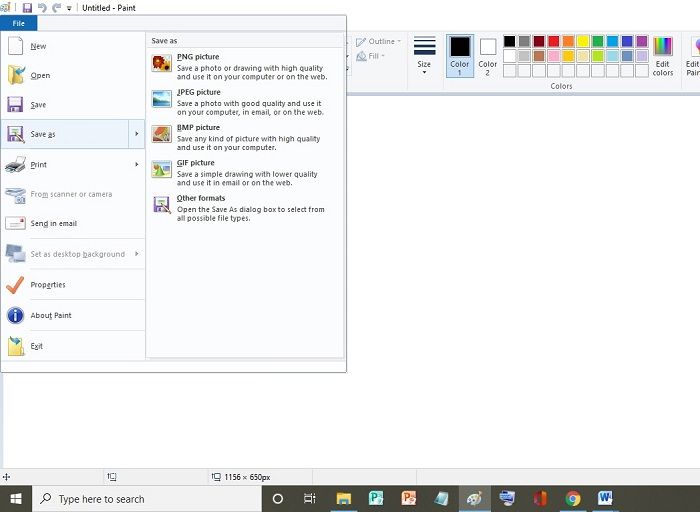Image resolution: width=700 pixels, height=512 pixels.
Task: Click the Properties checkmark icon
Action: click(x=15, y=285)
